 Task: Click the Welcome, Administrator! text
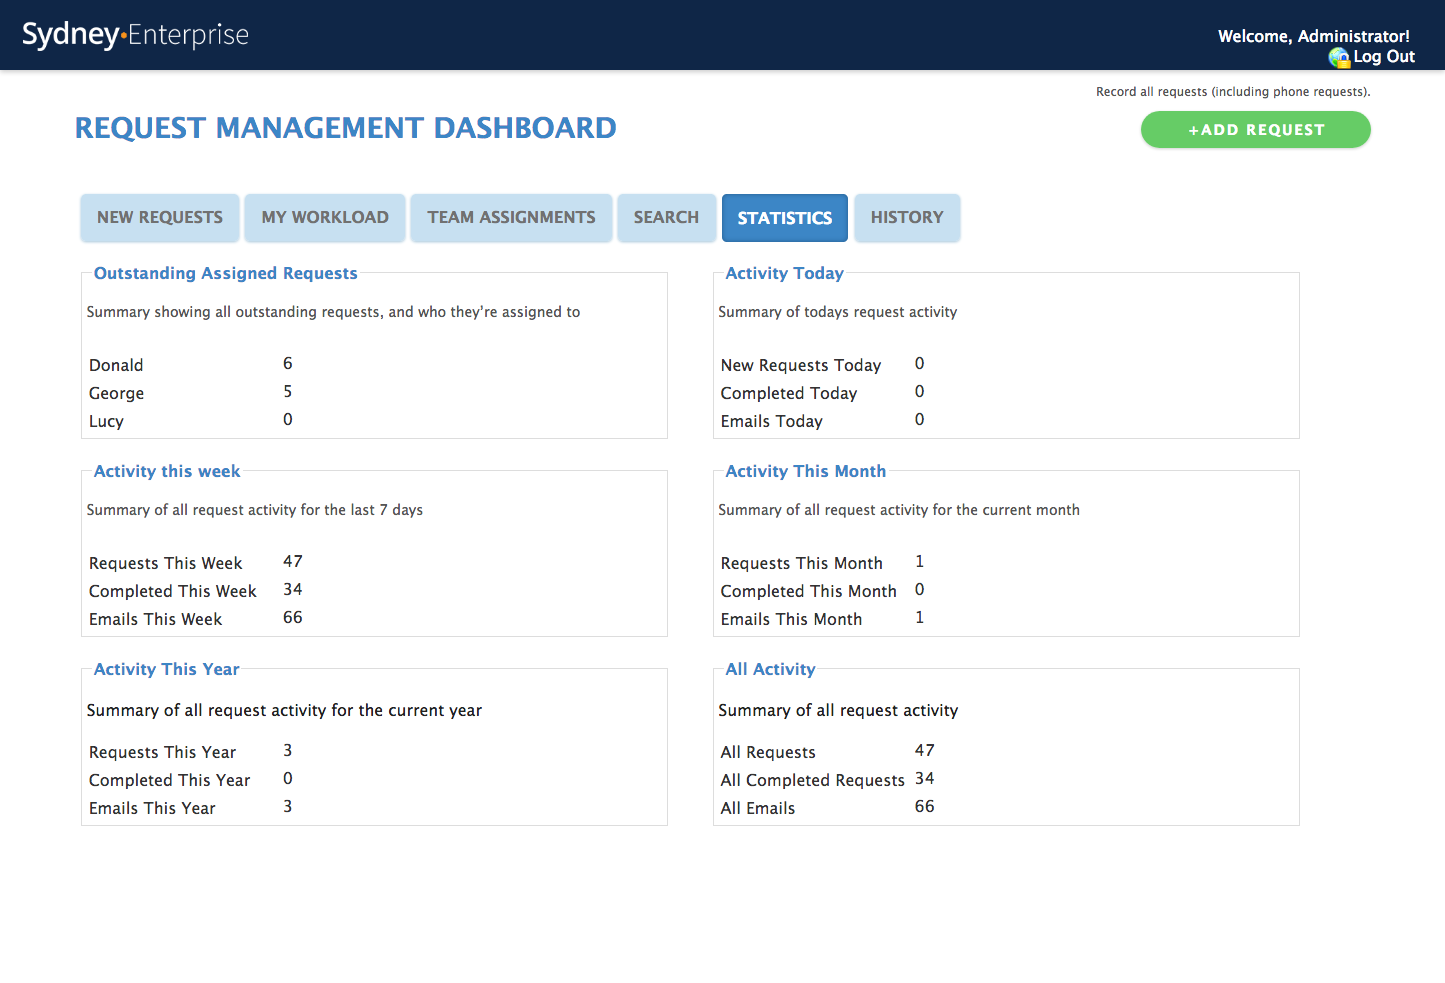(x=1313, y=35)
